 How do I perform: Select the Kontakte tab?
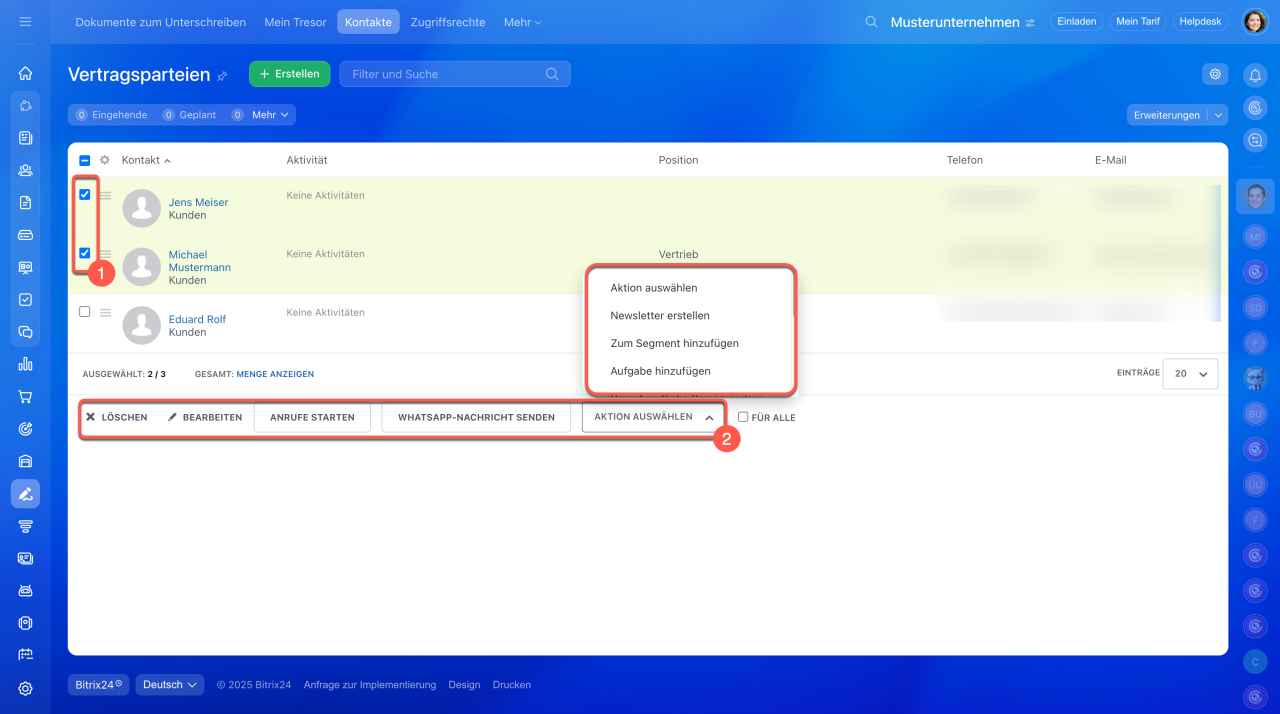coord(368,22)
